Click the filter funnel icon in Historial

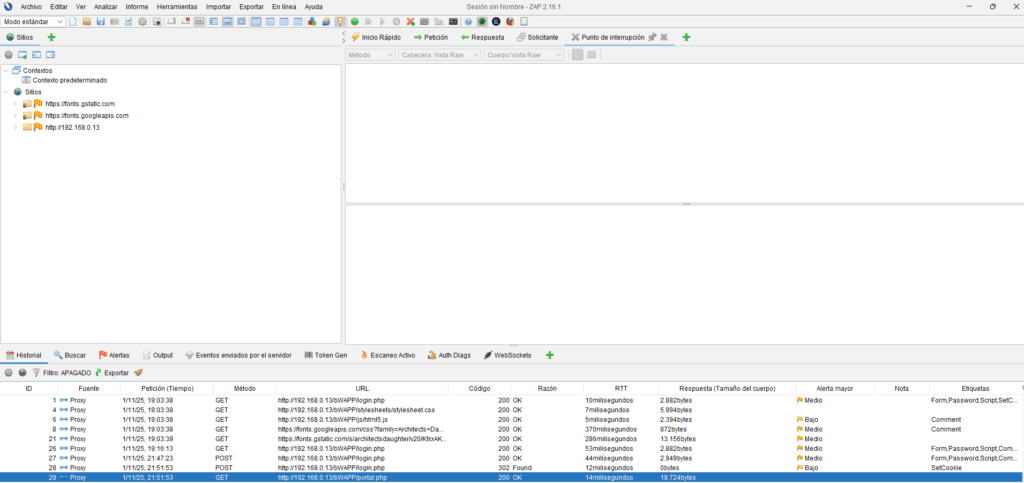(36, 372)
